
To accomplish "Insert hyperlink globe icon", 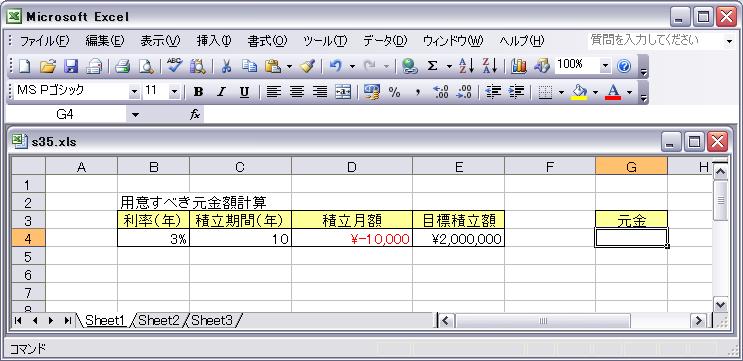I will point(409,67).
